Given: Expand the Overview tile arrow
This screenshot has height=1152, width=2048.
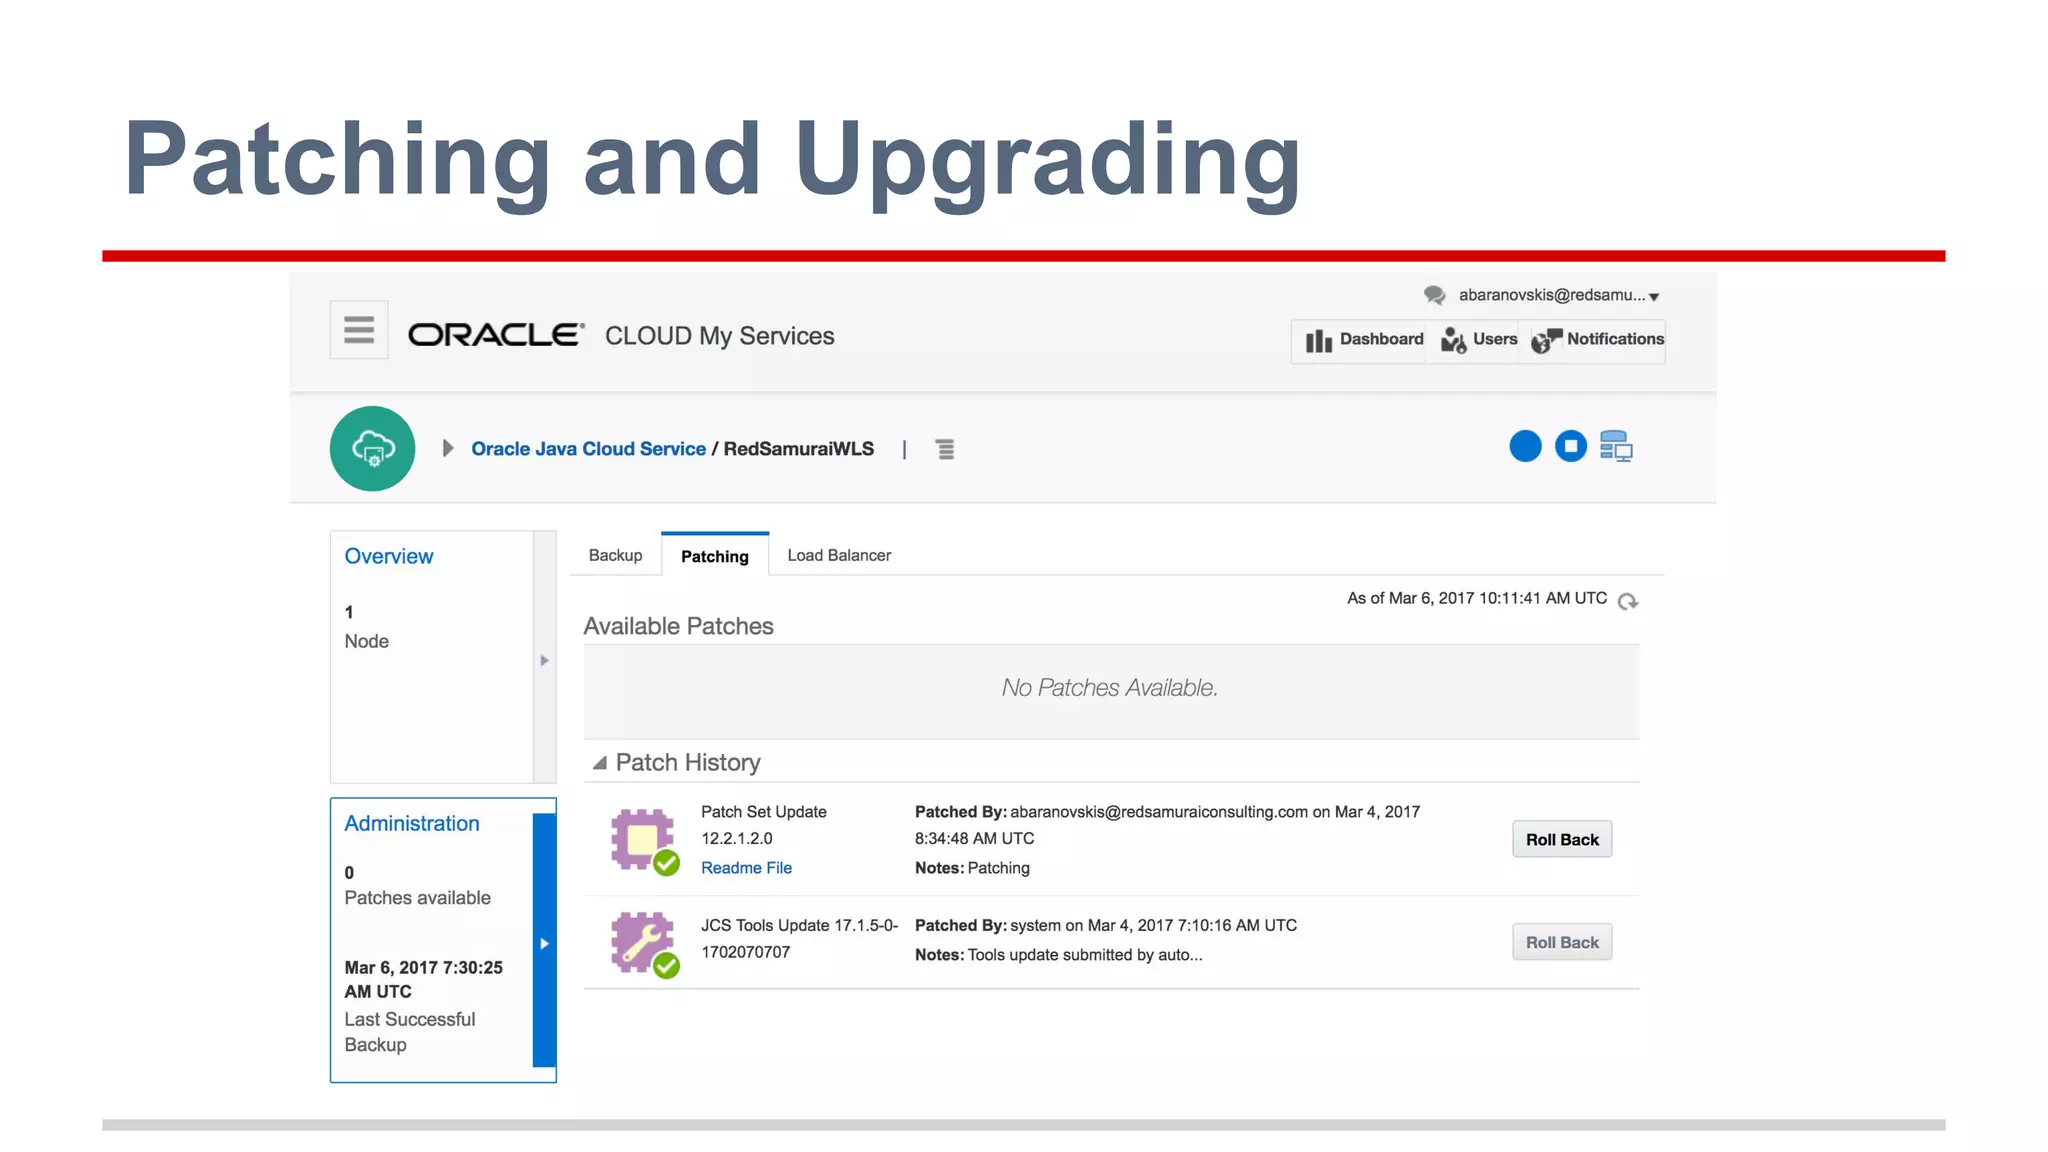Looking at the screenshot, I should pyautogui.click(x=544, y=660).
